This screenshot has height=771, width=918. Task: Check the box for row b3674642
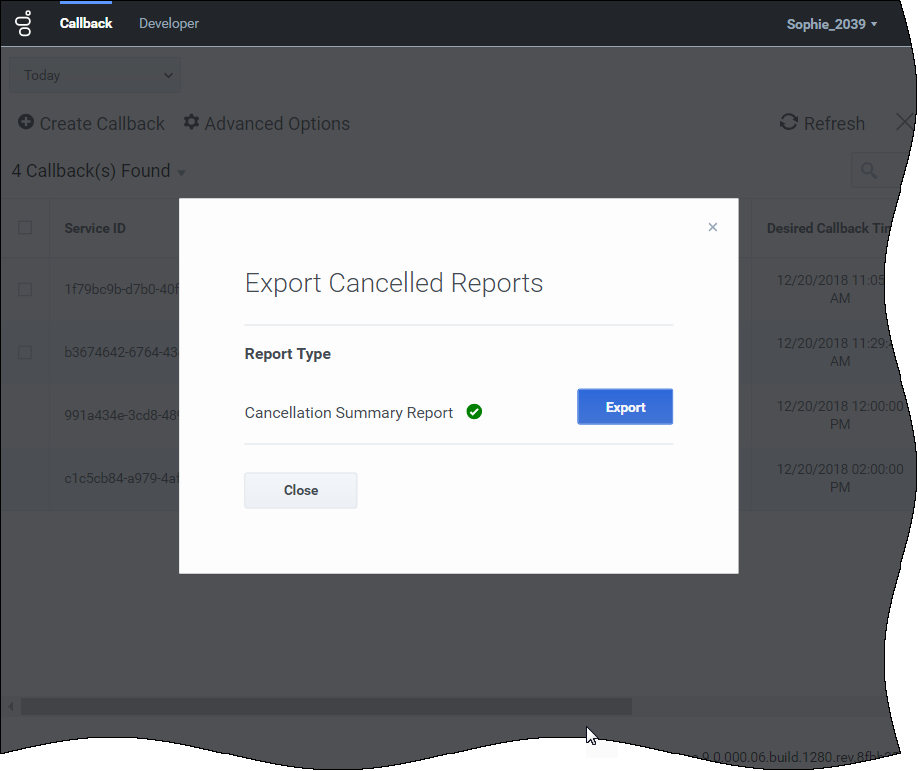tap(25, 352)
